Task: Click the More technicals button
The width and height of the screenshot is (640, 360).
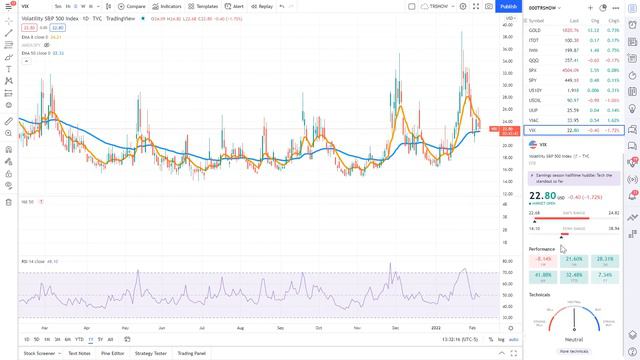Action: coord(574,351)
